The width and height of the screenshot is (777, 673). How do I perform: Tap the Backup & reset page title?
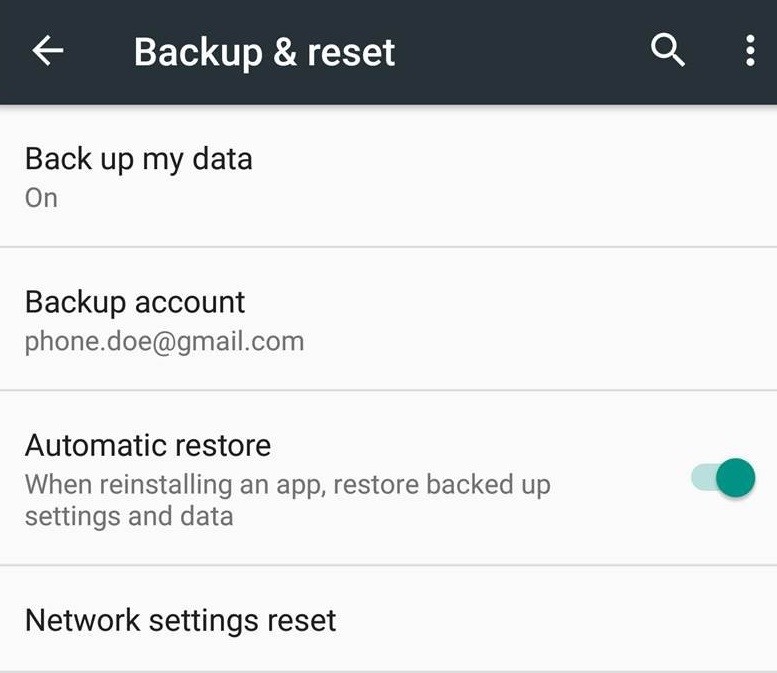tap(264, 52)
